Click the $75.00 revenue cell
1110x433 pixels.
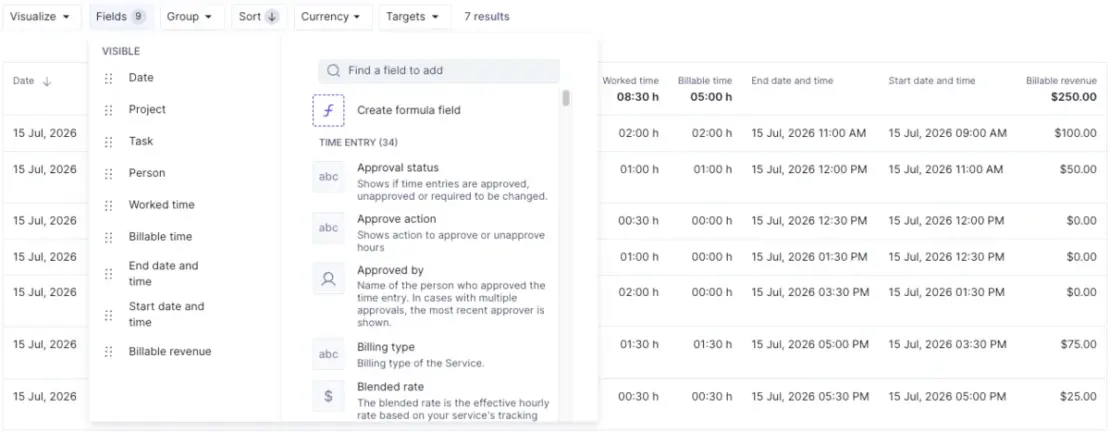(1078, 345)
